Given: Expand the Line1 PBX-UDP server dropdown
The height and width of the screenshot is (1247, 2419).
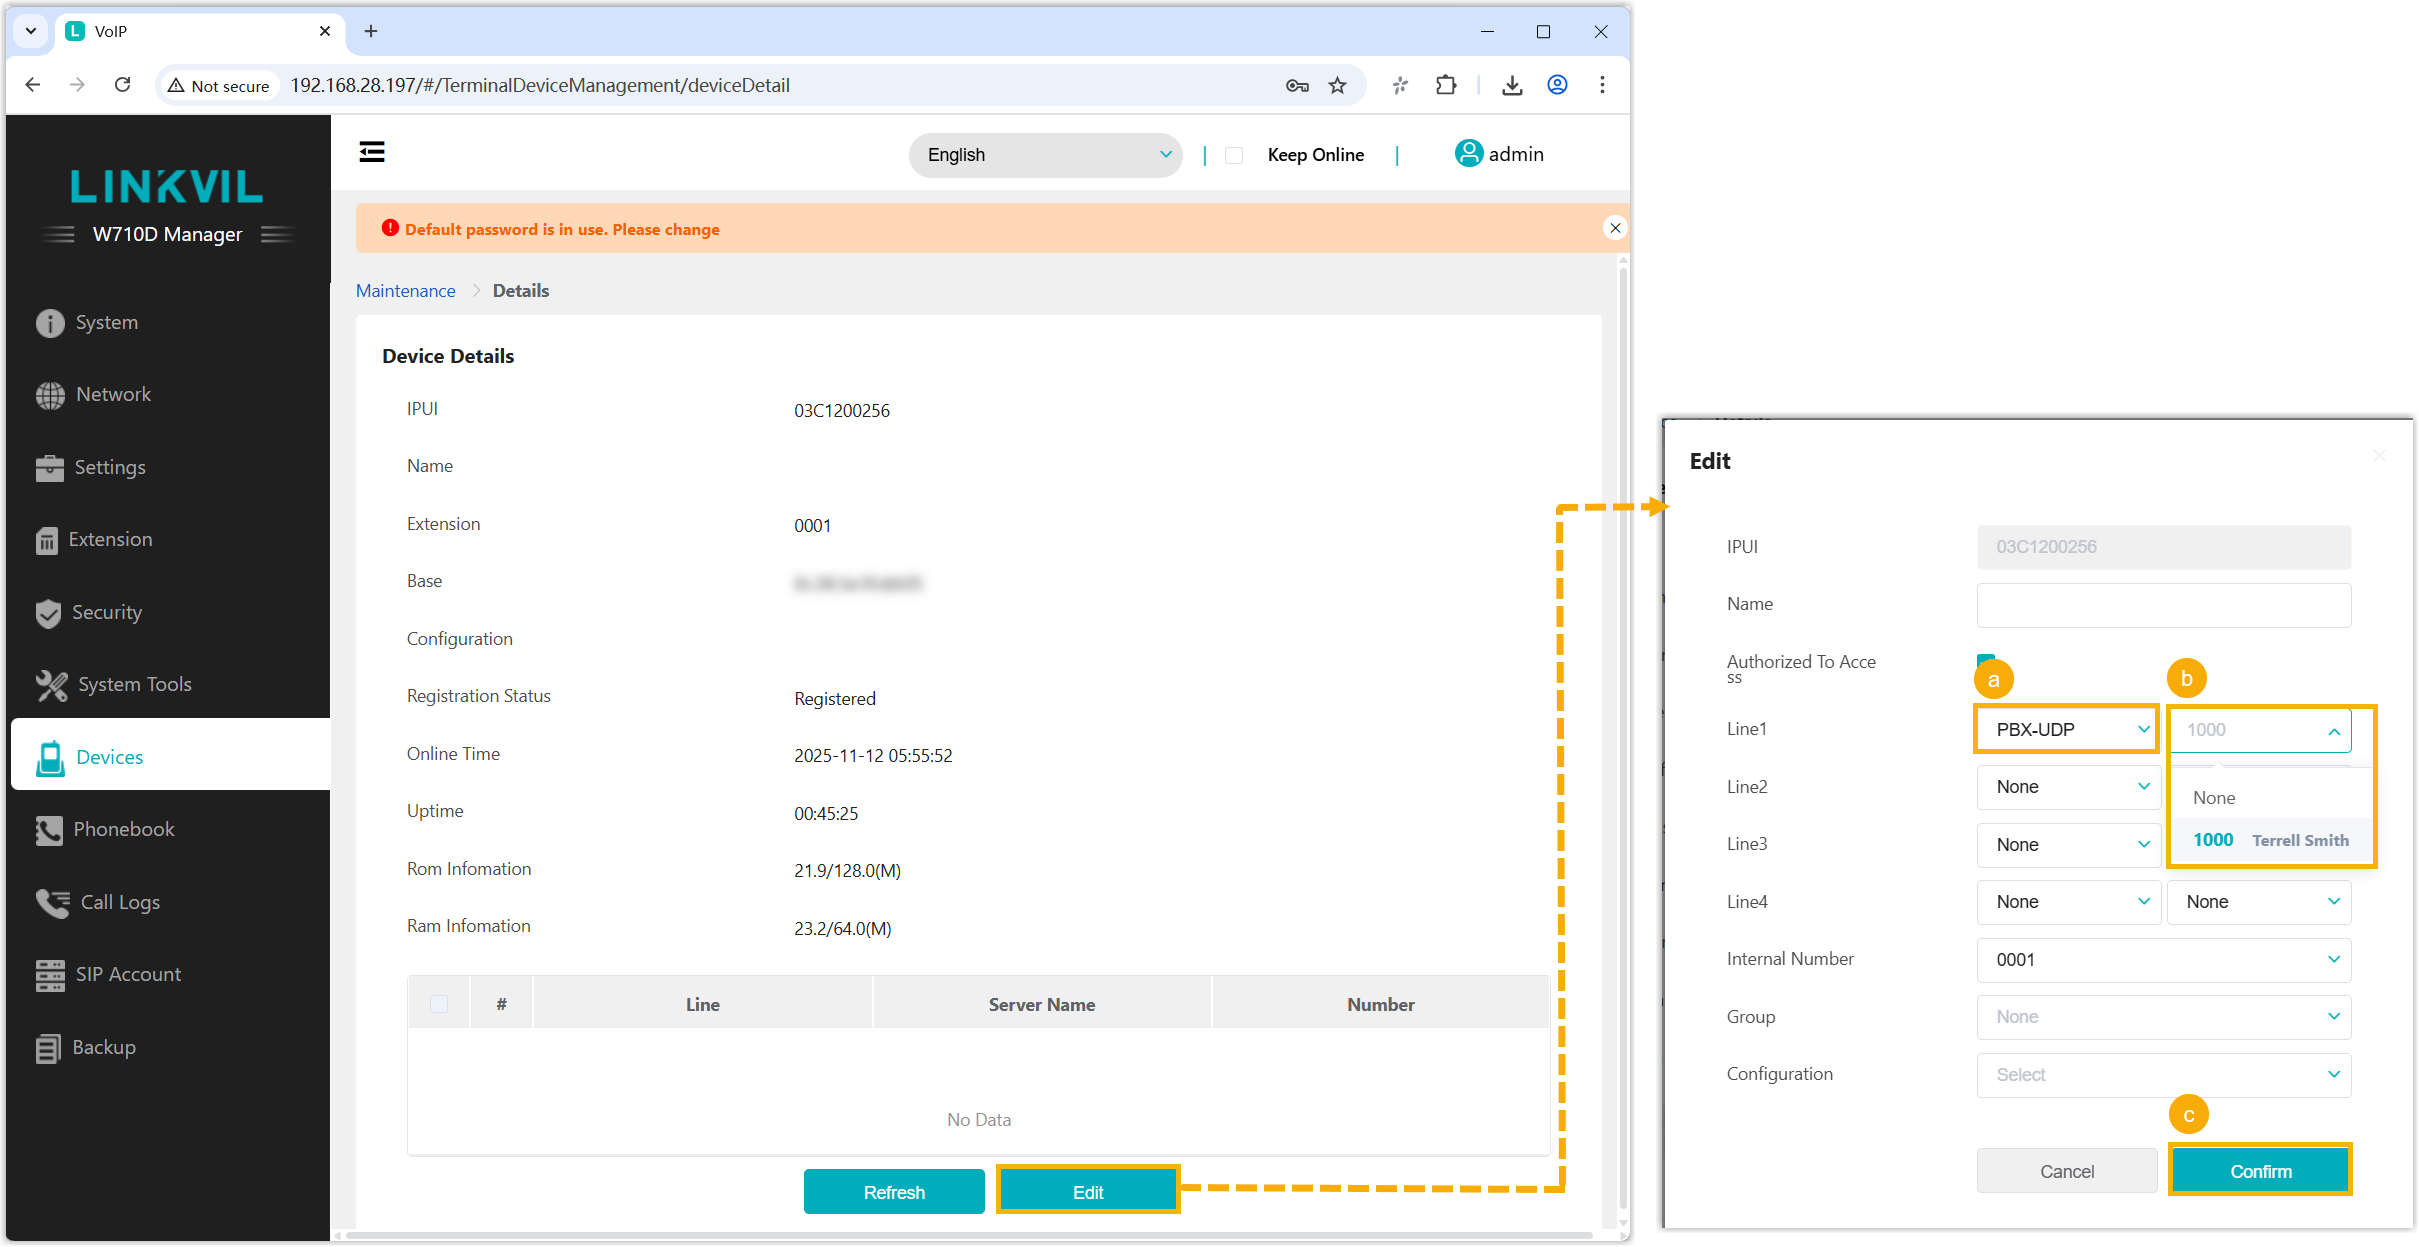Looking at the screenshot, I should pos(2066,729).
